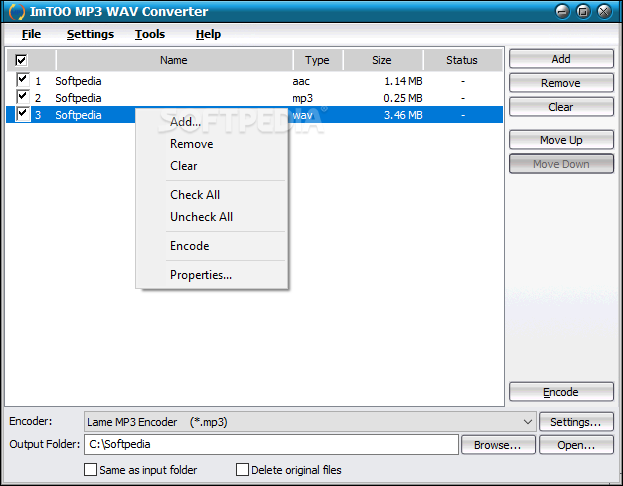Screen dimensions: 623x486
Task: Click the 1.14 MB size cell
Action: coord(403,81)
